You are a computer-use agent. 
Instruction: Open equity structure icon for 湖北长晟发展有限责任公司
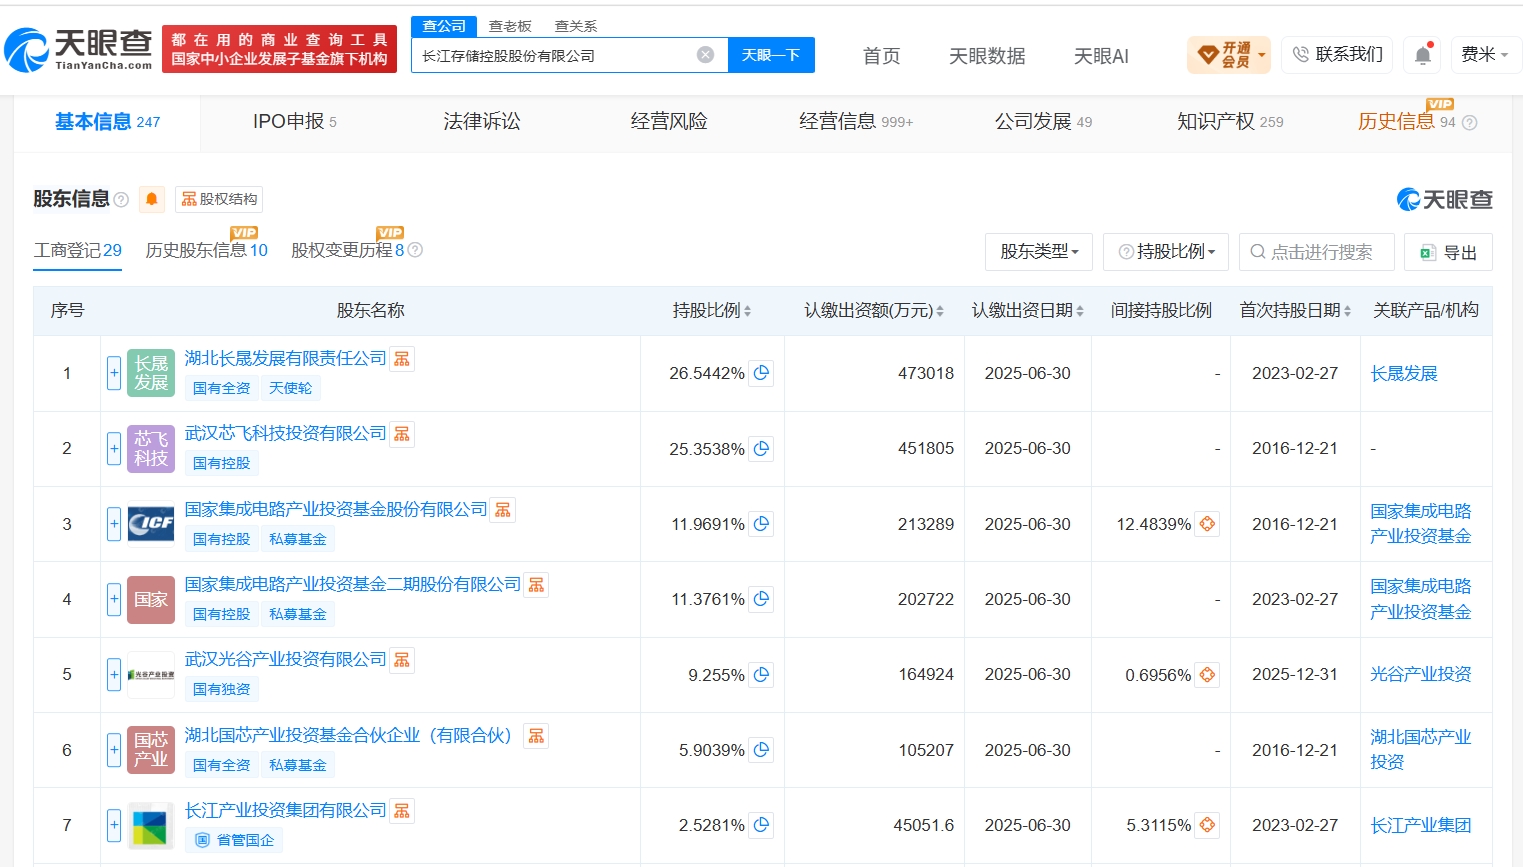[x=402, y=359]
